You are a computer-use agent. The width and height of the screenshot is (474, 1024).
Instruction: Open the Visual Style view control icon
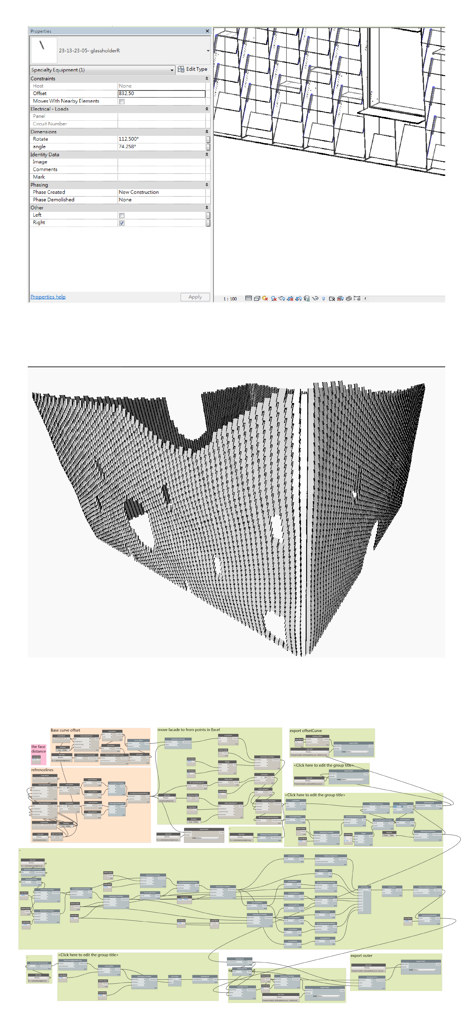(257, 298)
